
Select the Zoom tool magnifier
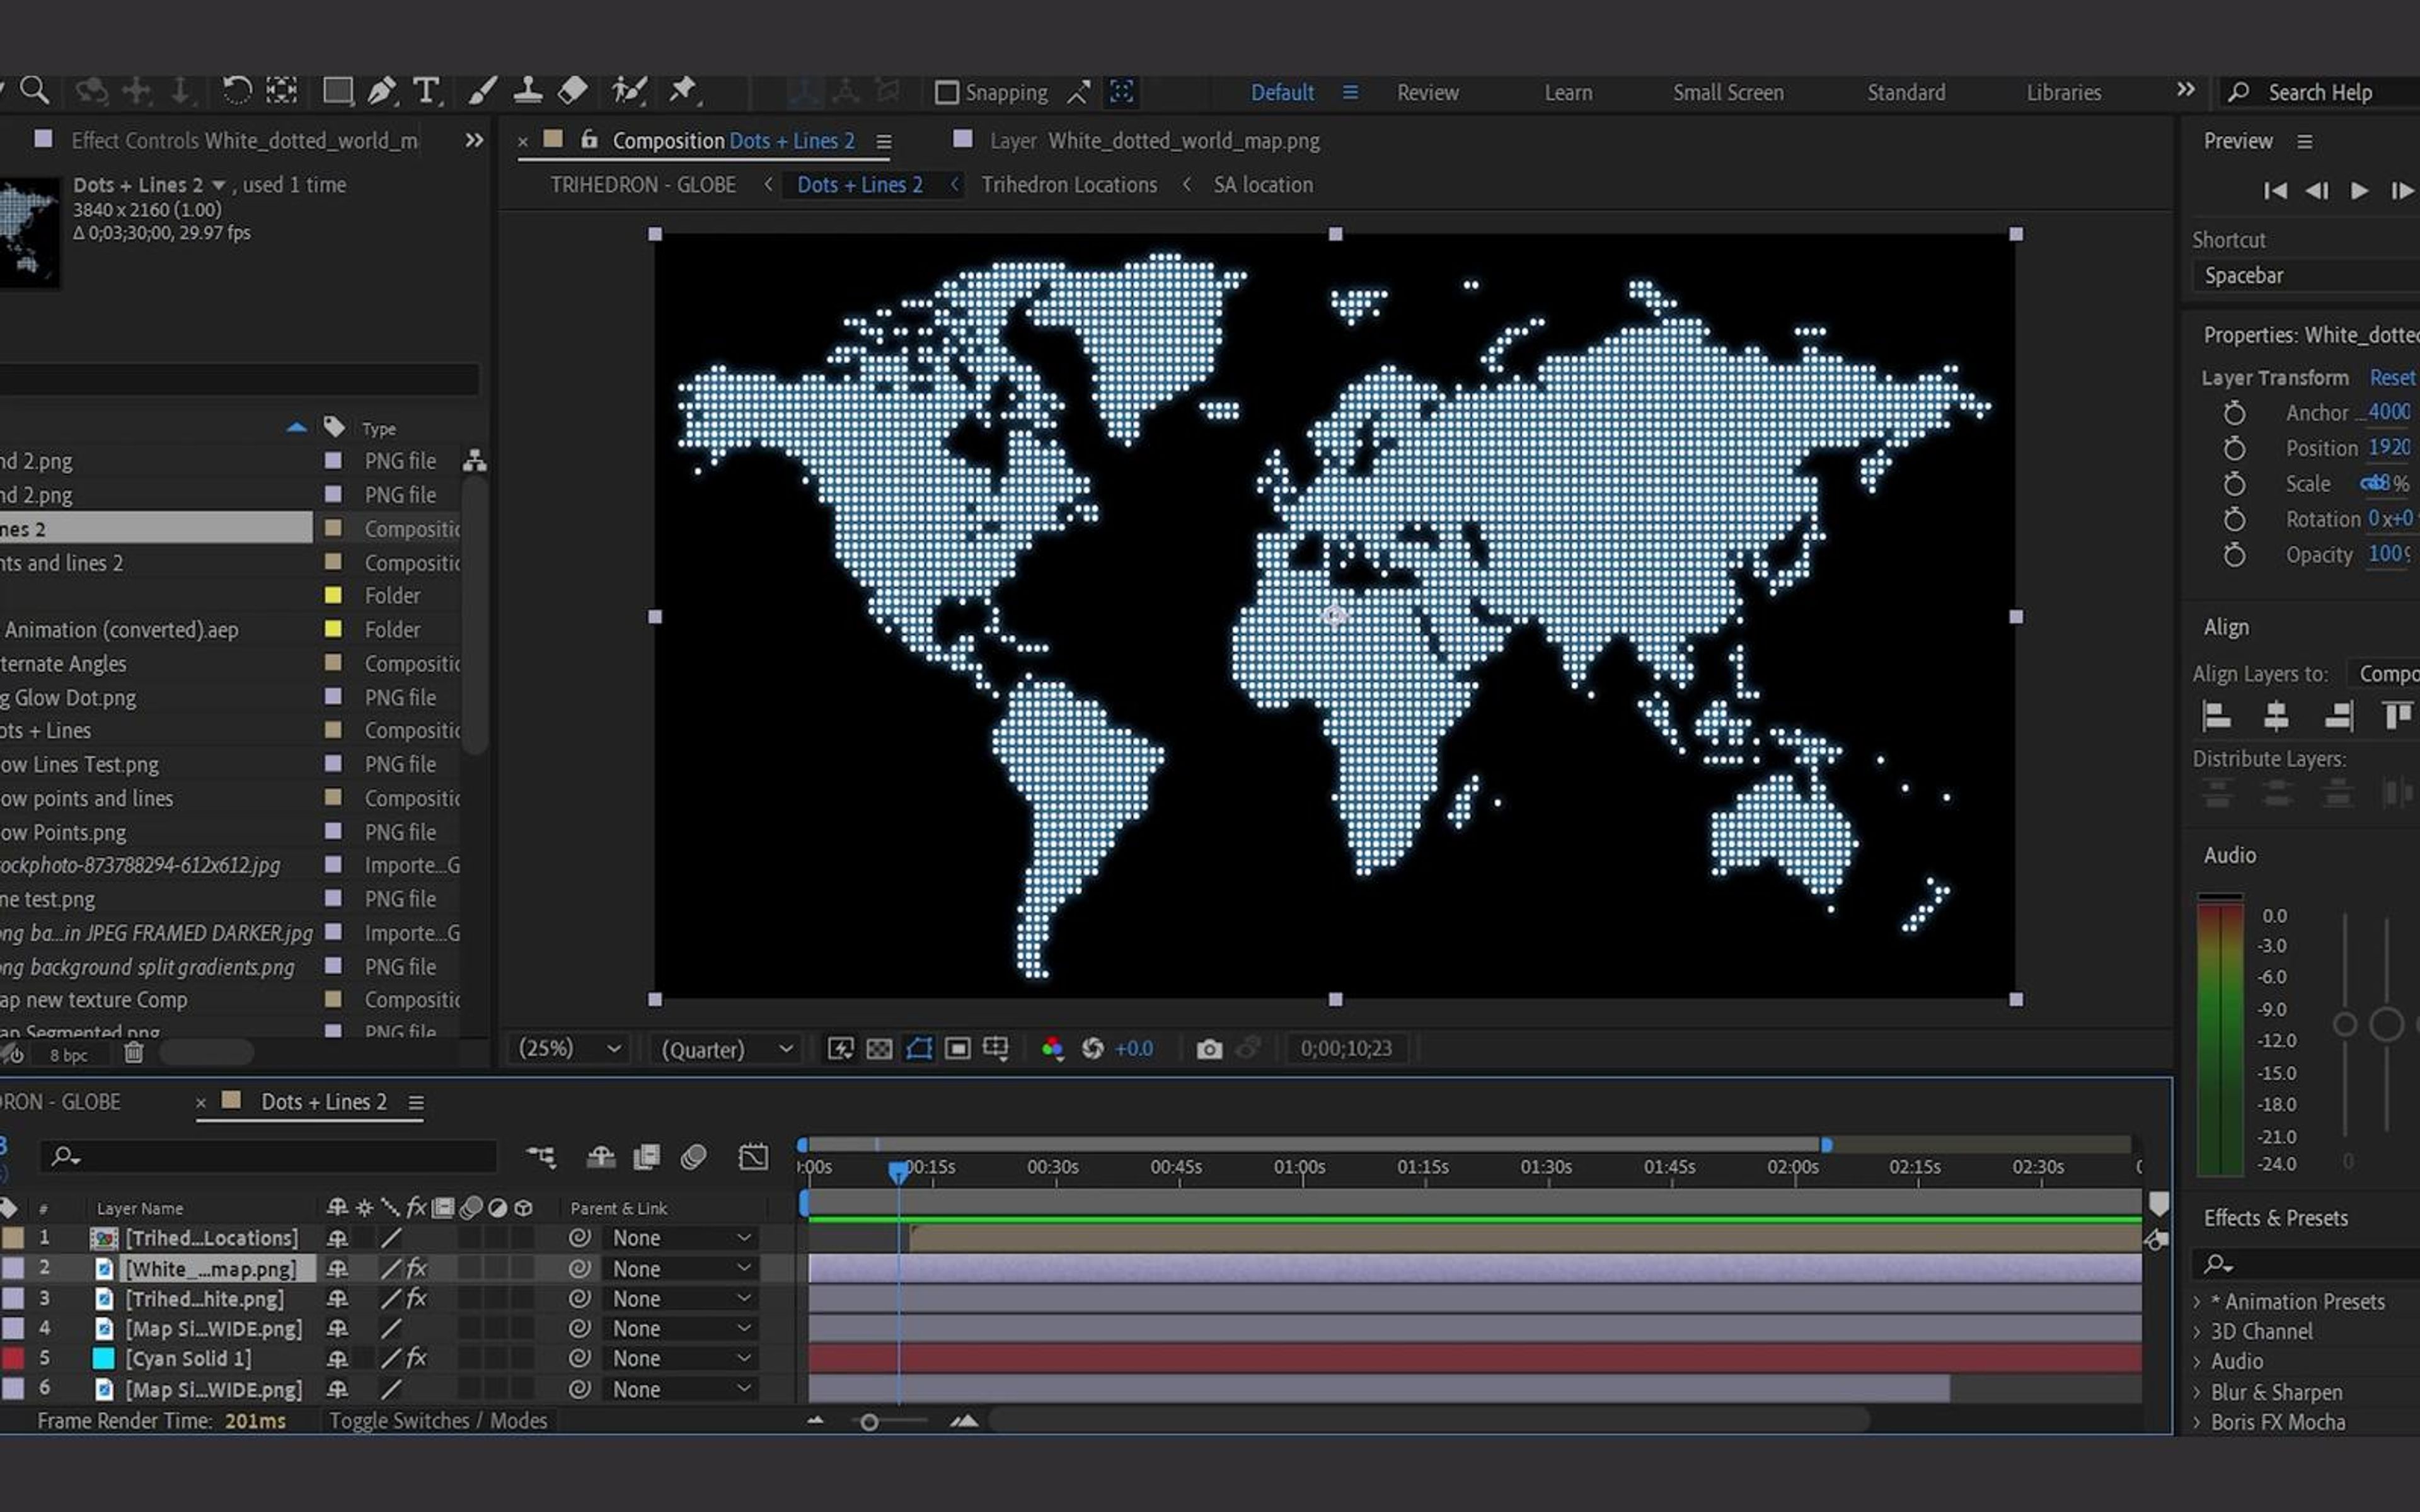pos(35,91)
